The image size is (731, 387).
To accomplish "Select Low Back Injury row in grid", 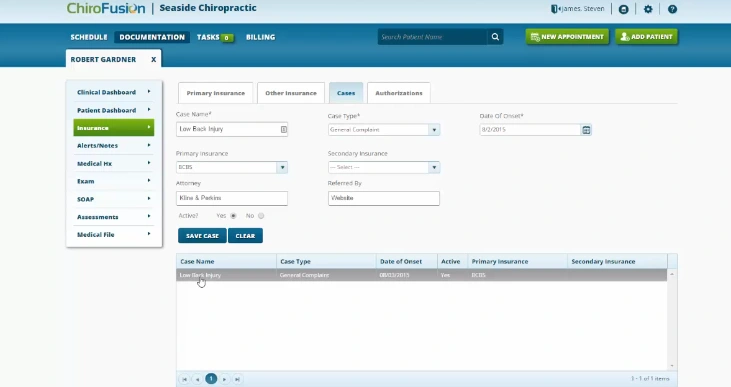I will click(x=421, y=275).
